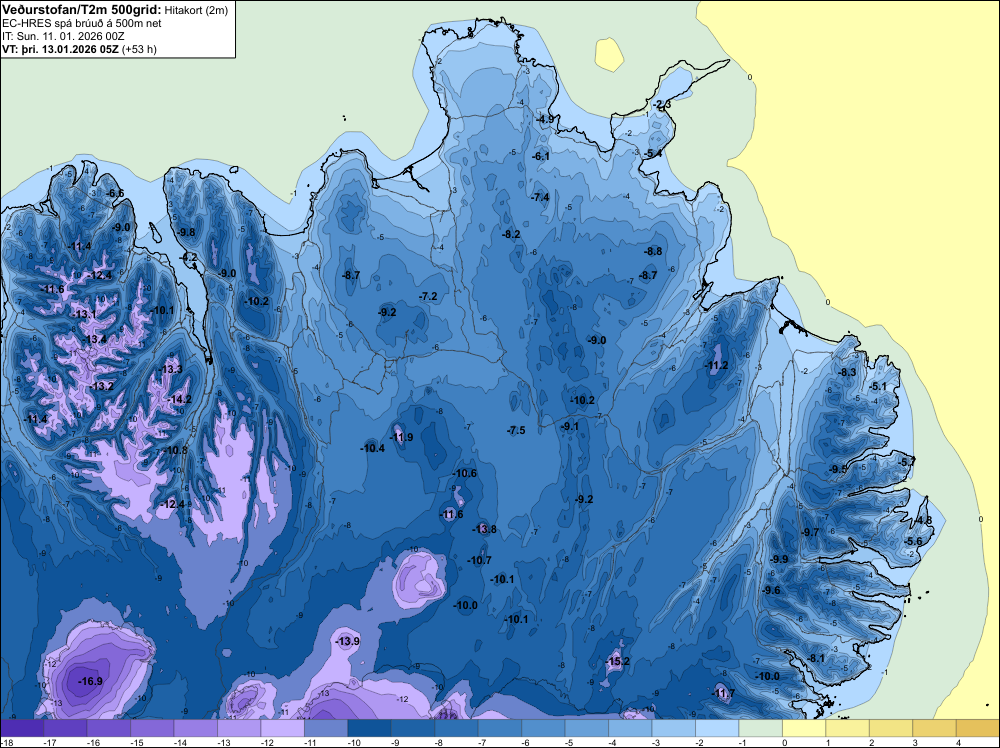Select the yellow legend swatch labeled 0
The width and height of the screenshot is (1000, 748).
click(804, 728)
